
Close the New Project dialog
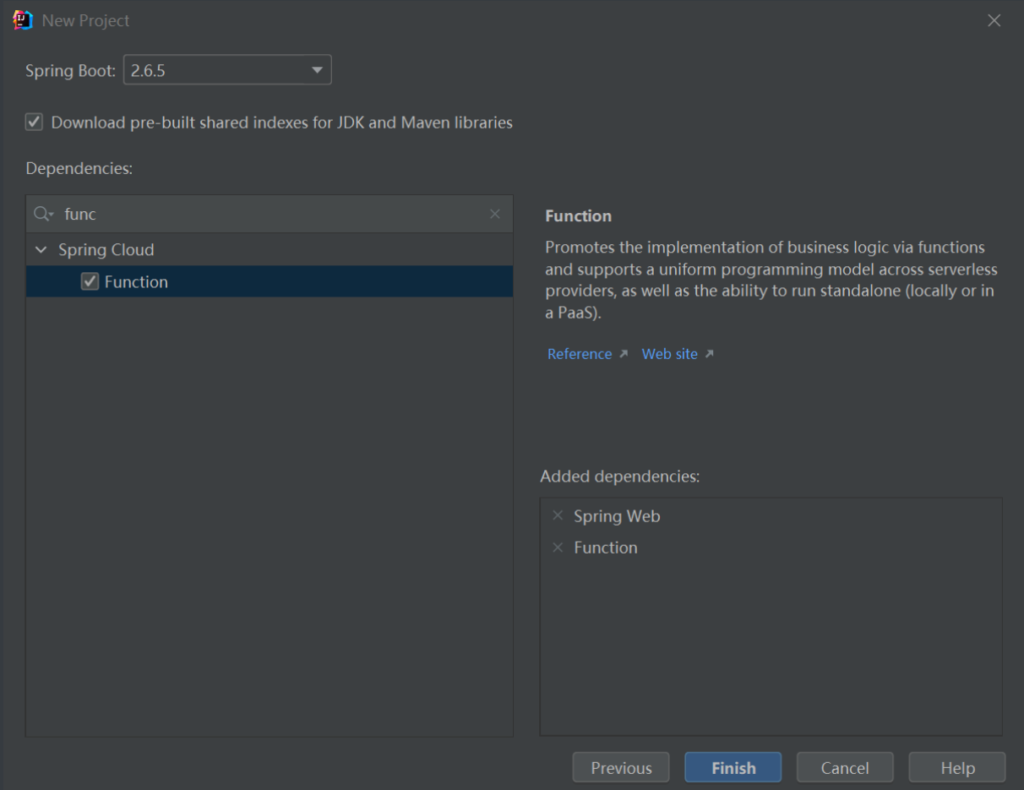[994, 20]
